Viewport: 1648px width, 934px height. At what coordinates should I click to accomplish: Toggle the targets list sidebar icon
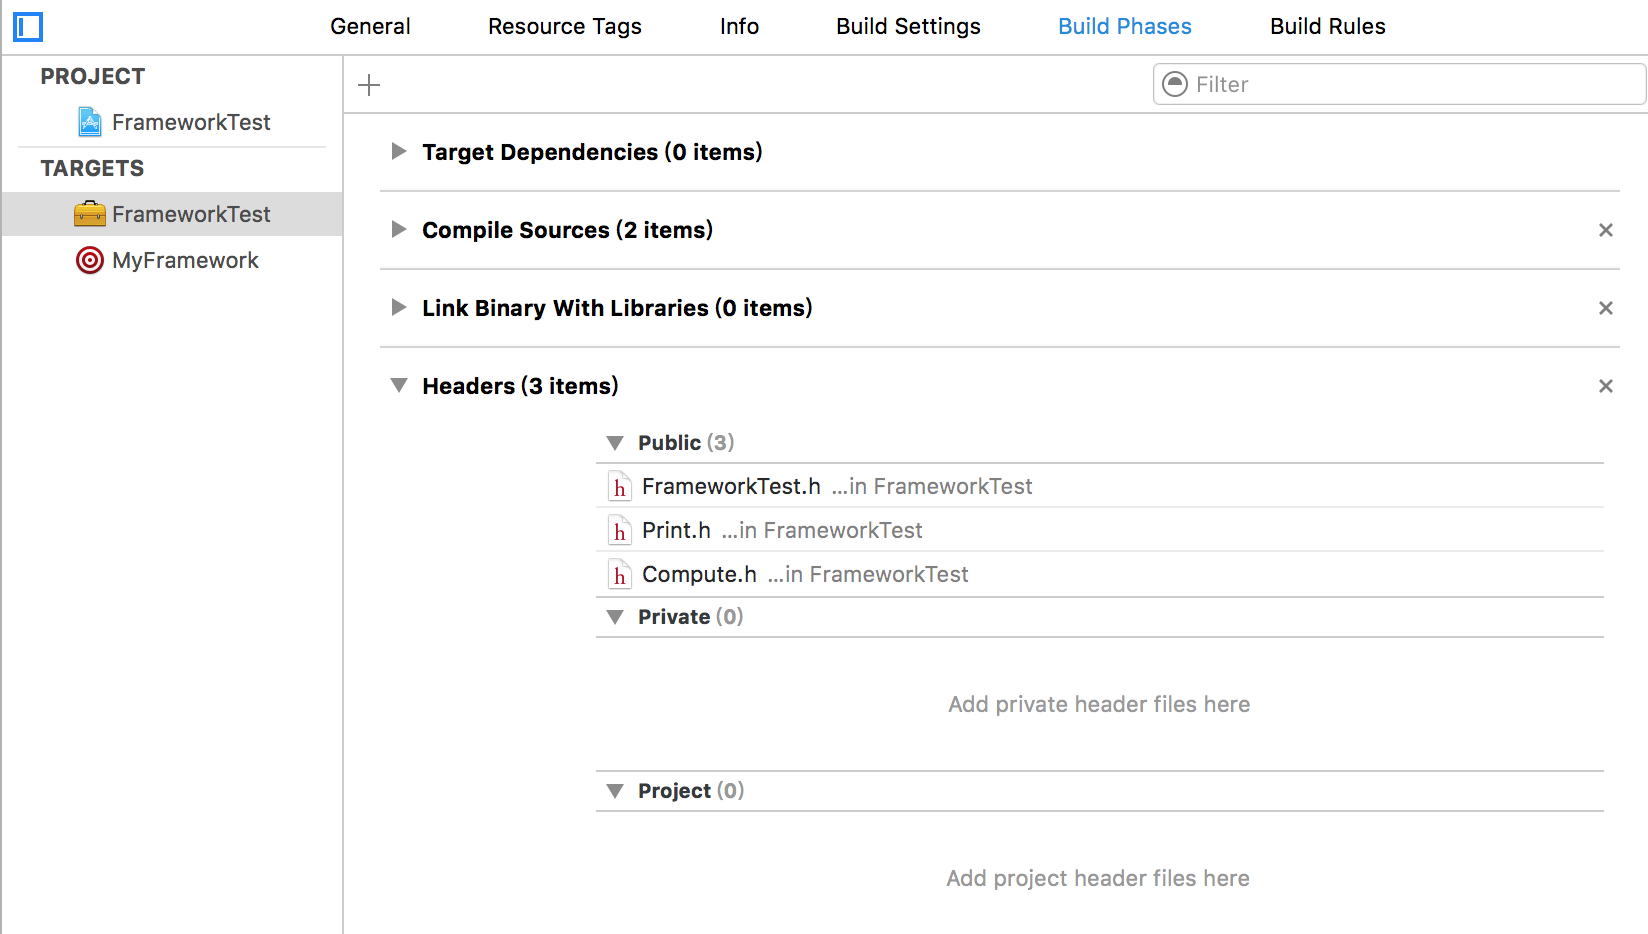(27, 27)
